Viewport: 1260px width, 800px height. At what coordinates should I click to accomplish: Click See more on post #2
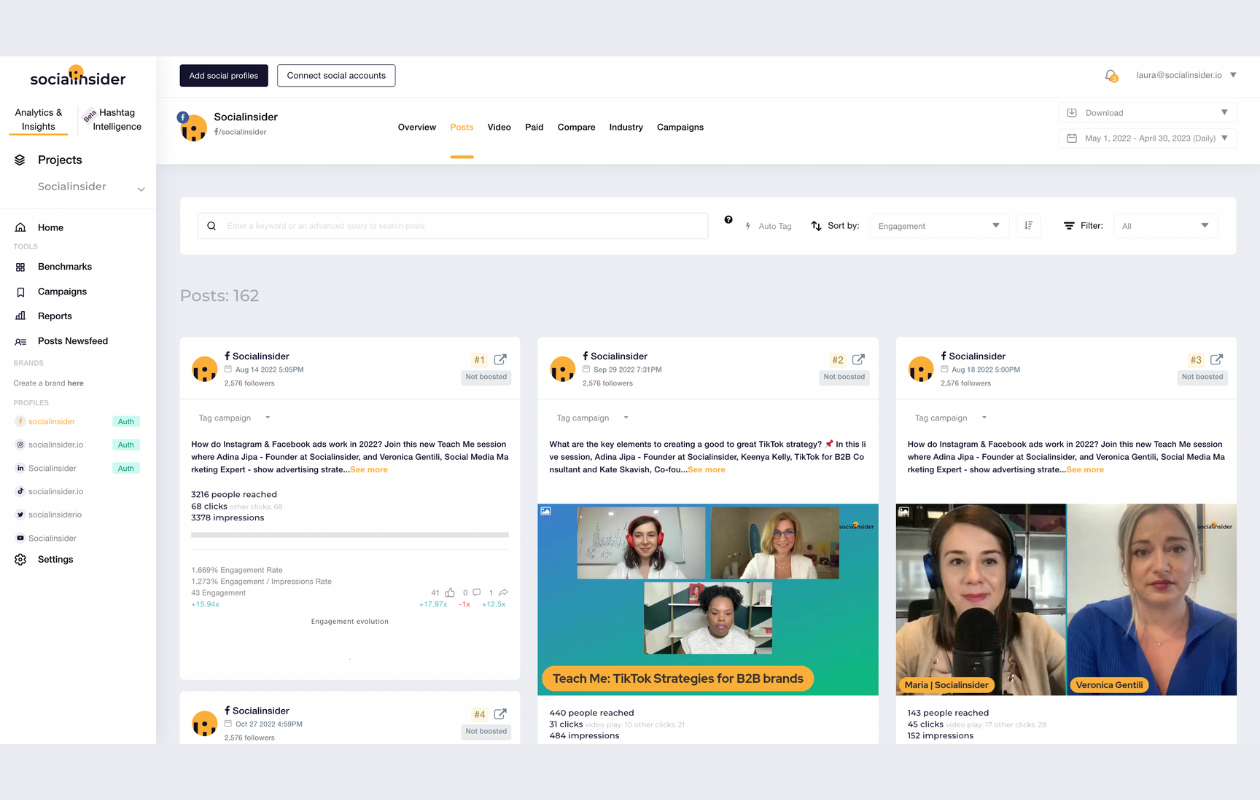tap(707, 470)
